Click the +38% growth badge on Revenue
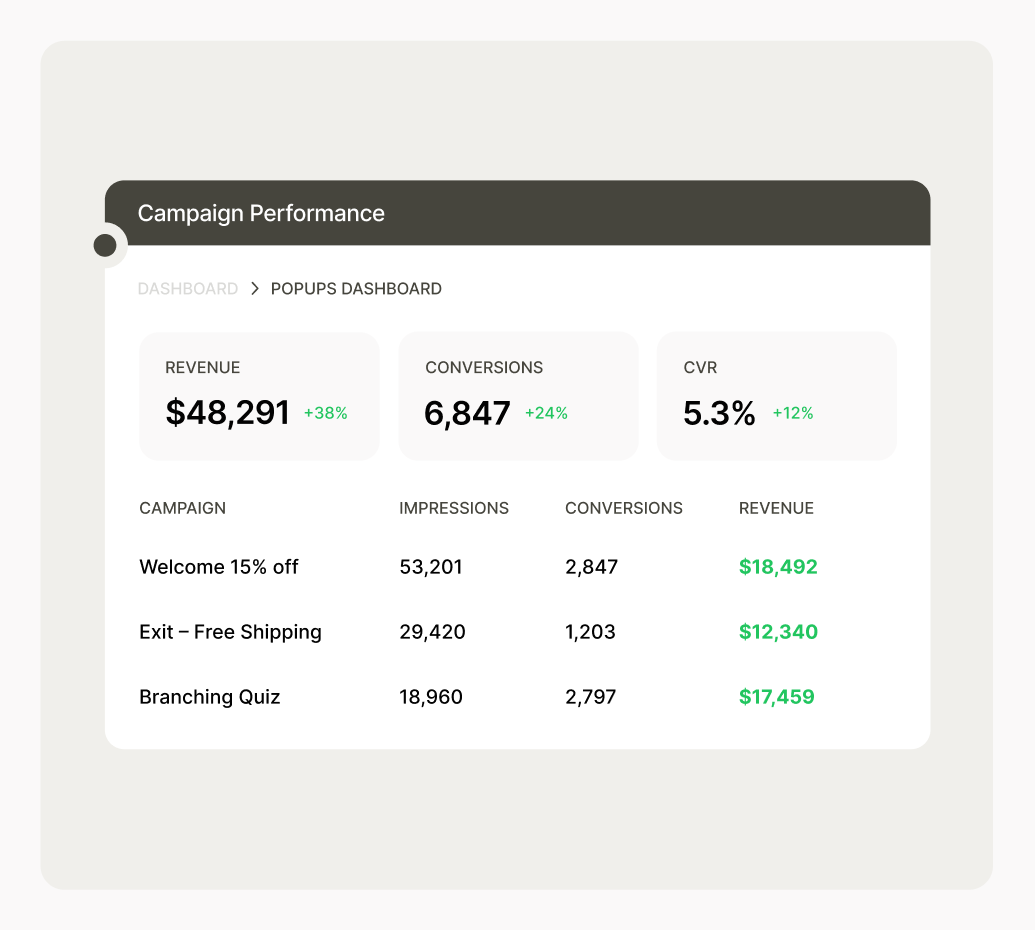 click(326, 412)
